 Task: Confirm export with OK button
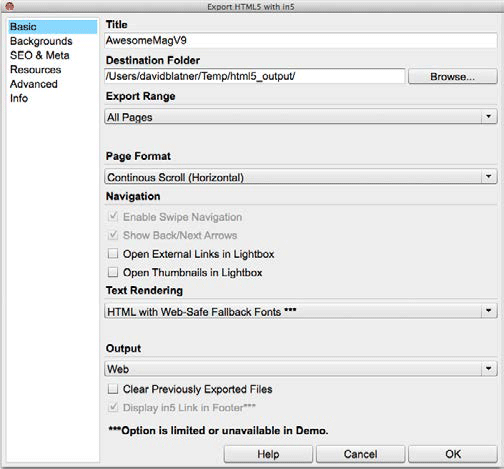coord(453,454)
